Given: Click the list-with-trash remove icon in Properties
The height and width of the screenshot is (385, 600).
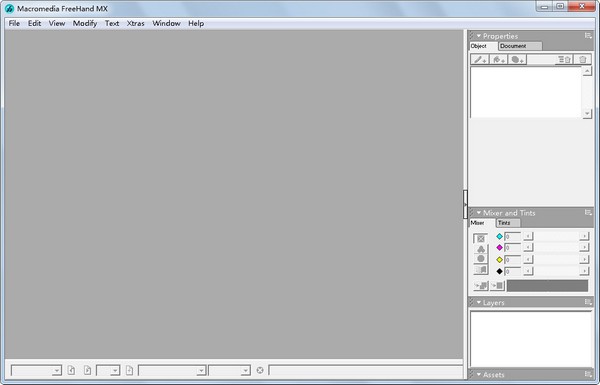Looking at the screenshot, I should tap(564, 59).
